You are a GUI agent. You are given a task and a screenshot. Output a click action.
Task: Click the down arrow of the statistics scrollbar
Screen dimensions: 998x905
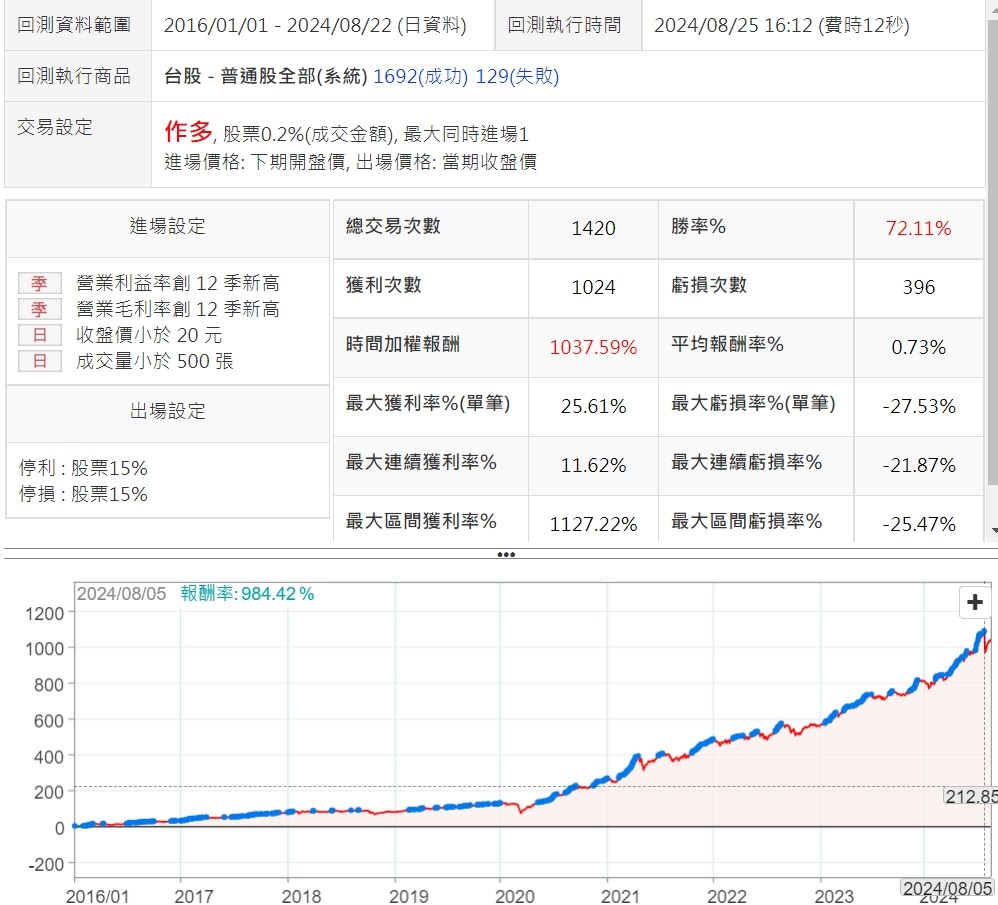[992, 529]
